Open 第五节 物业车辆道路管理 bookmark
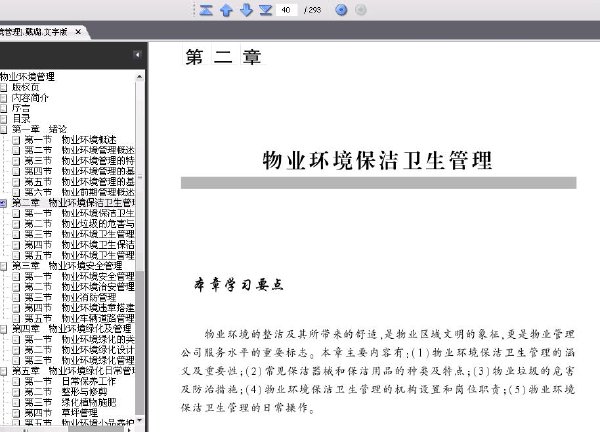This screenshot has width=600, height=432. [80, 319]
